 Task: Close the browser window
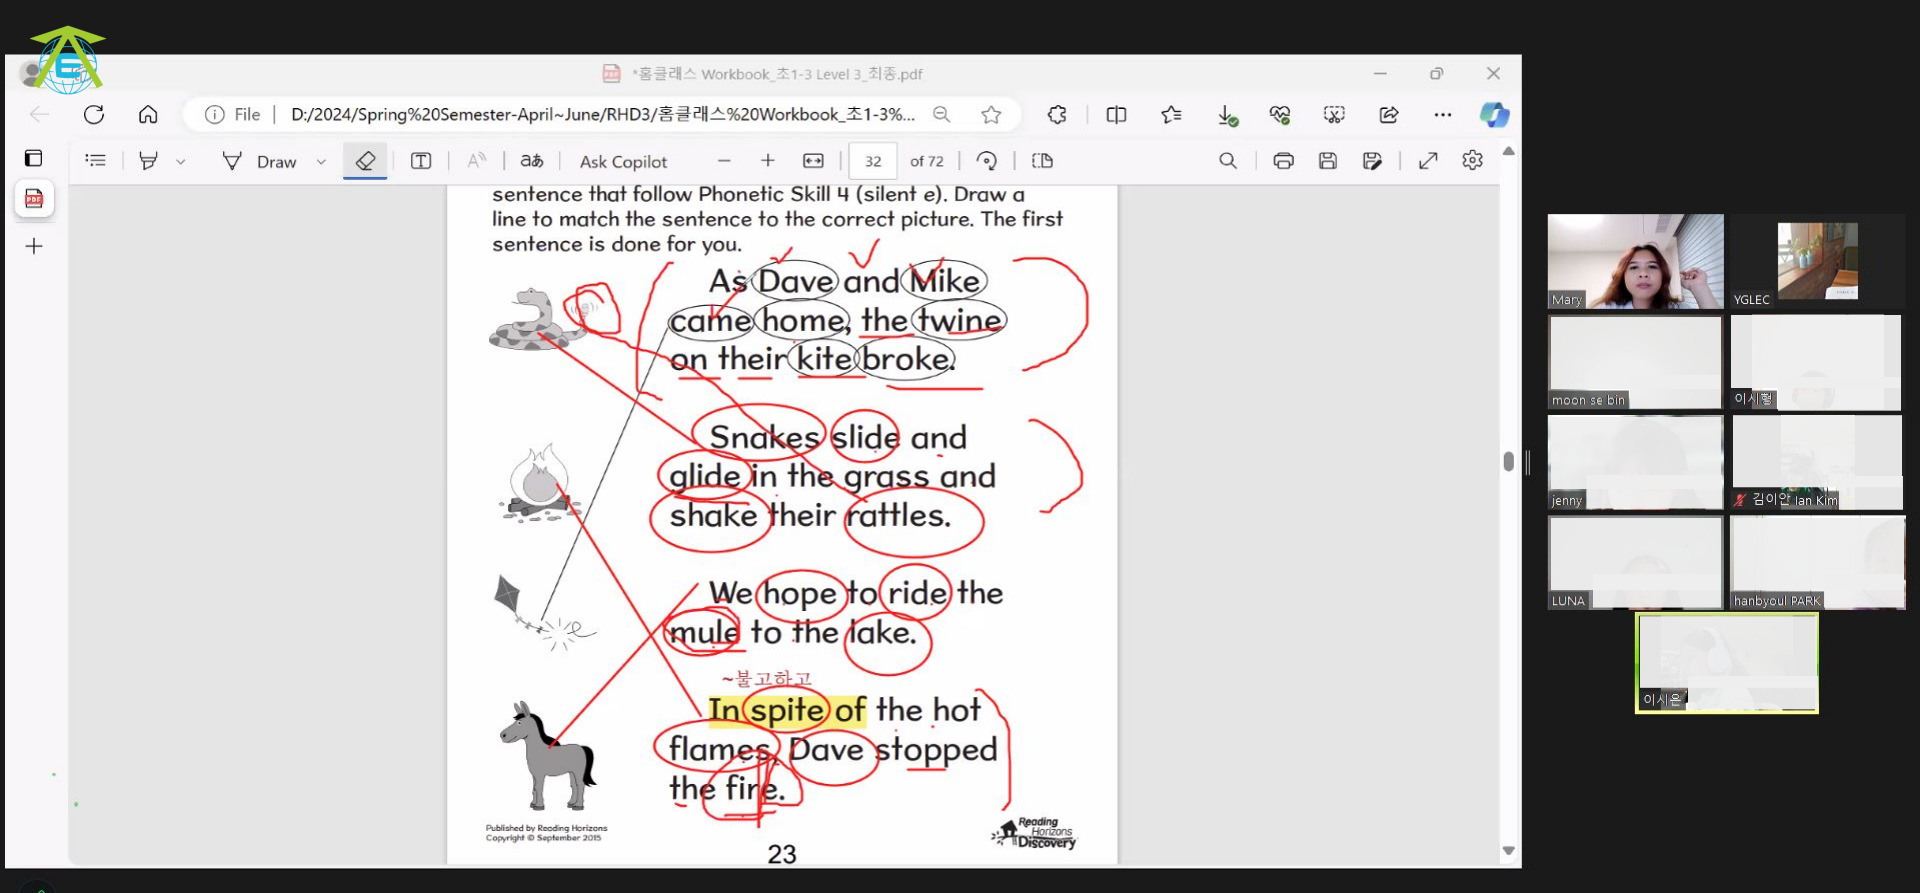tap(1493, 73)
